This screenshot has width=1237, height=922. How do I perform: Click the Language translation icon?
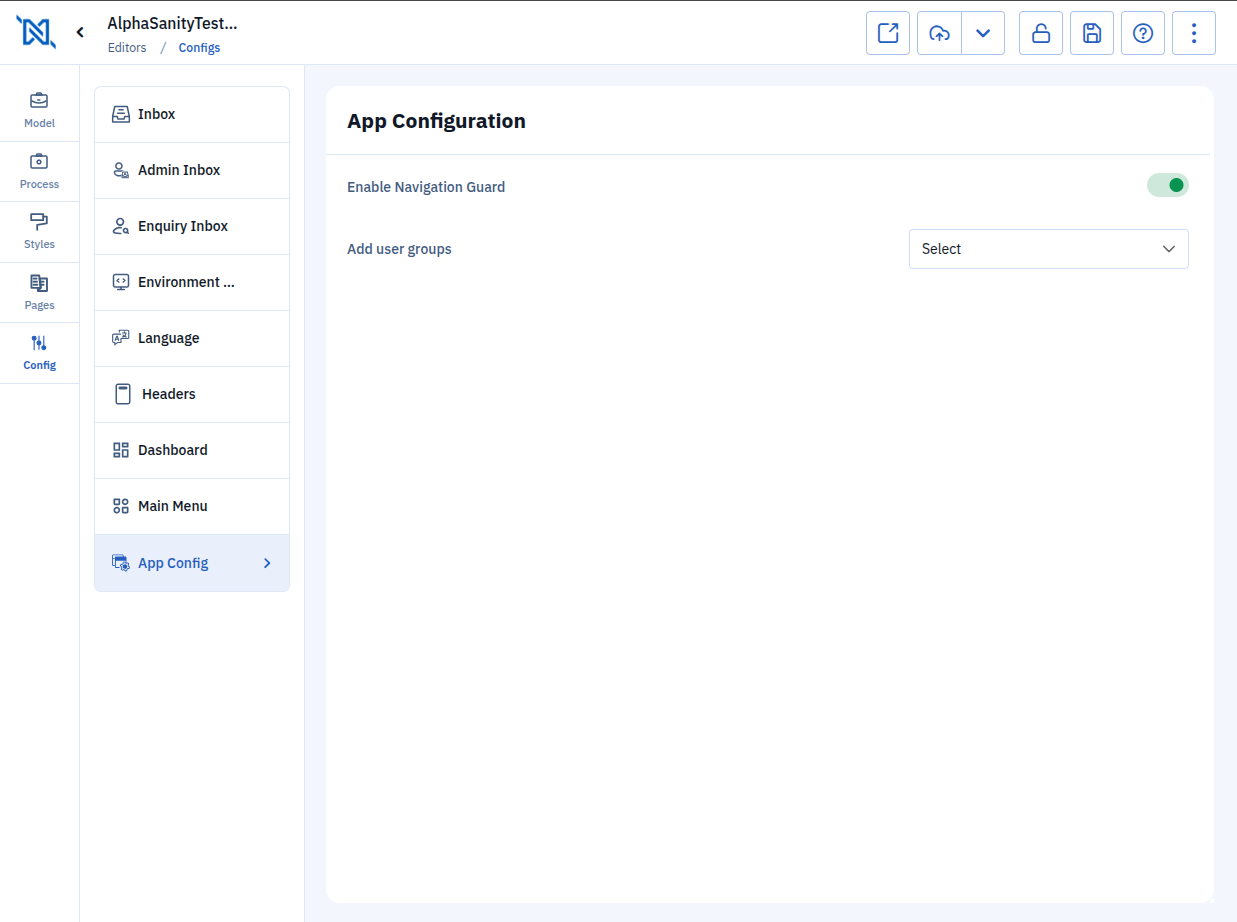tap(120, 338)
